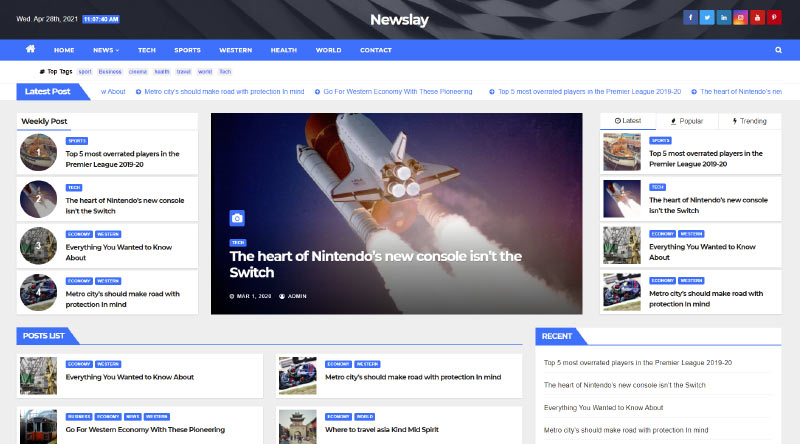Open Weekly Post thumbnail numbered 2

click(x=38, y=199)
